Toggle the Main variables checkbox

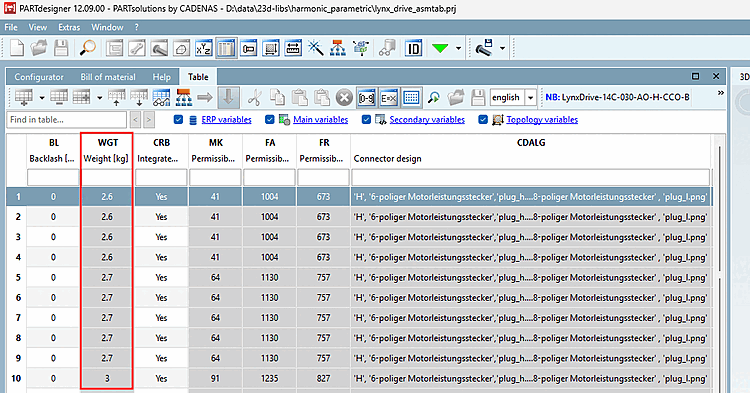(270, 120)
